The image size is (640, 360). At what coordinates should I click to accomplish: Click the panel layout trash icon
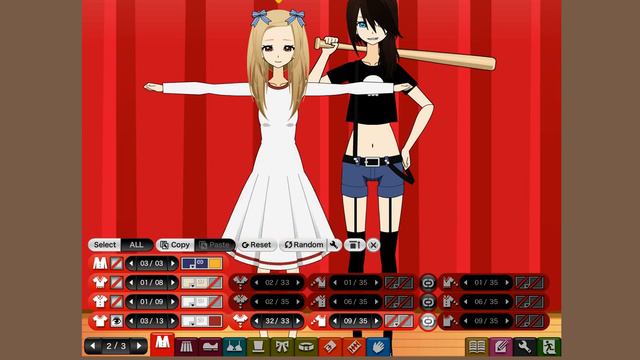(x=354, y=245)
